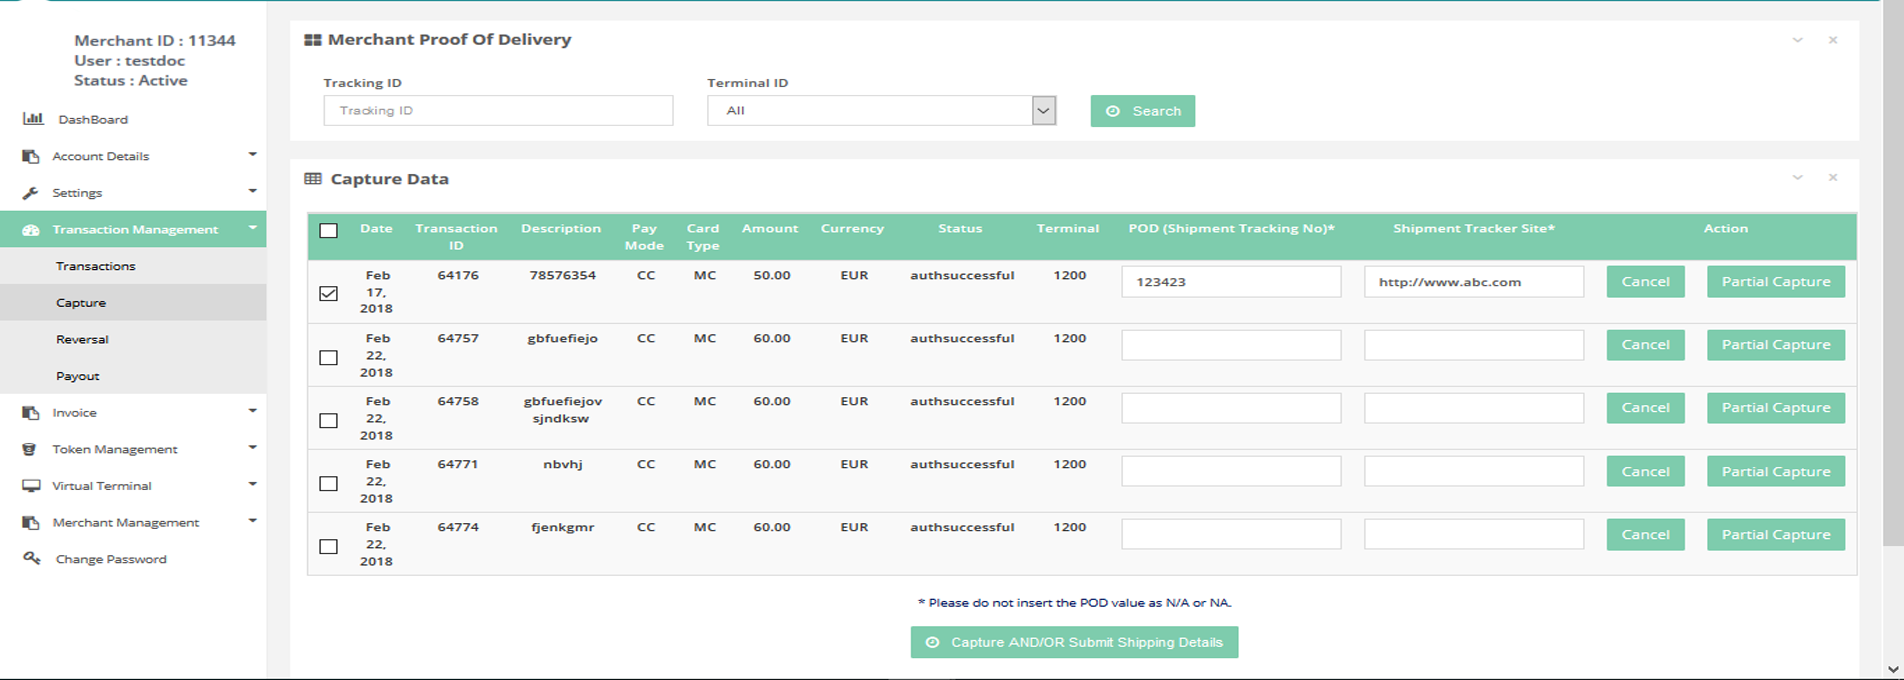Tick the select-all checkbox in table header
The width and height of the screenshot is (1904, 680).
click(x=328, y=231)
